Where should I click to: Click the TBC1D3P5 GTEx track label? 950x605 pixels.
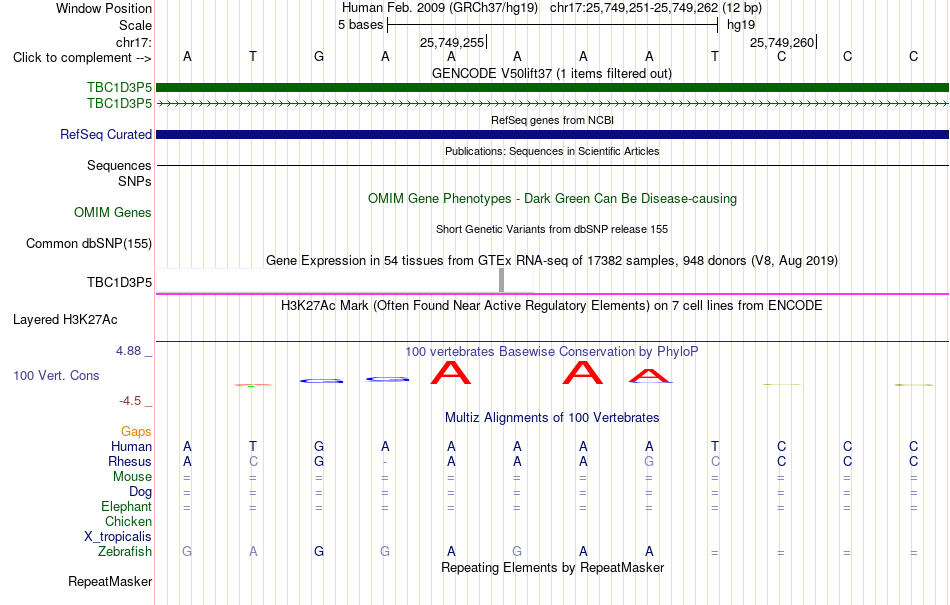[119, 282]
